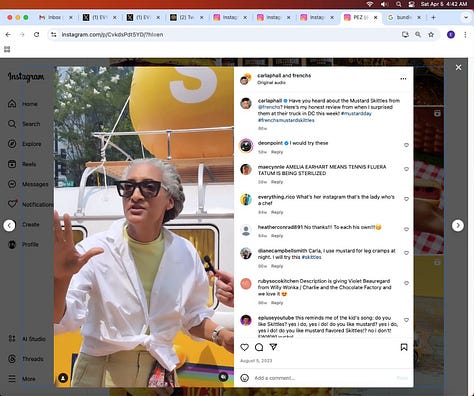Open deonpoint's profile picture
Viewport: 474px width, 396px height.
pos(246,146)
